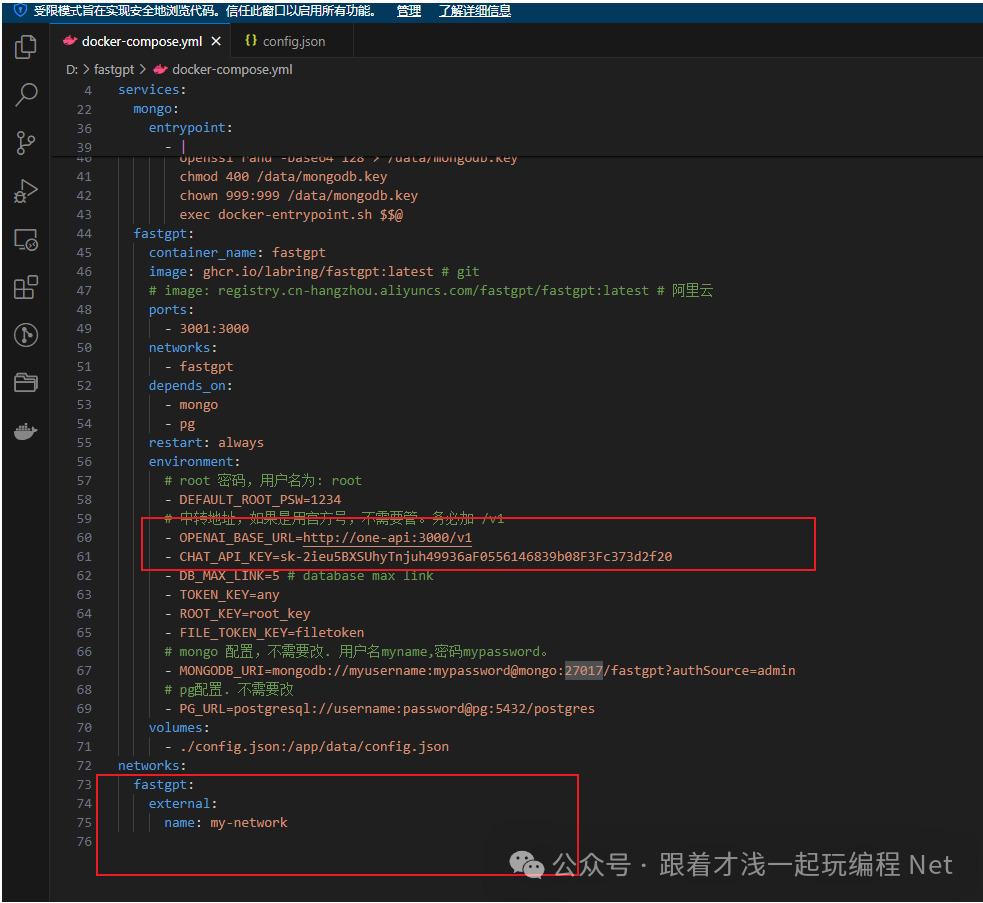
Task: Click the sticky services: header line
Action: pos(152,90)
